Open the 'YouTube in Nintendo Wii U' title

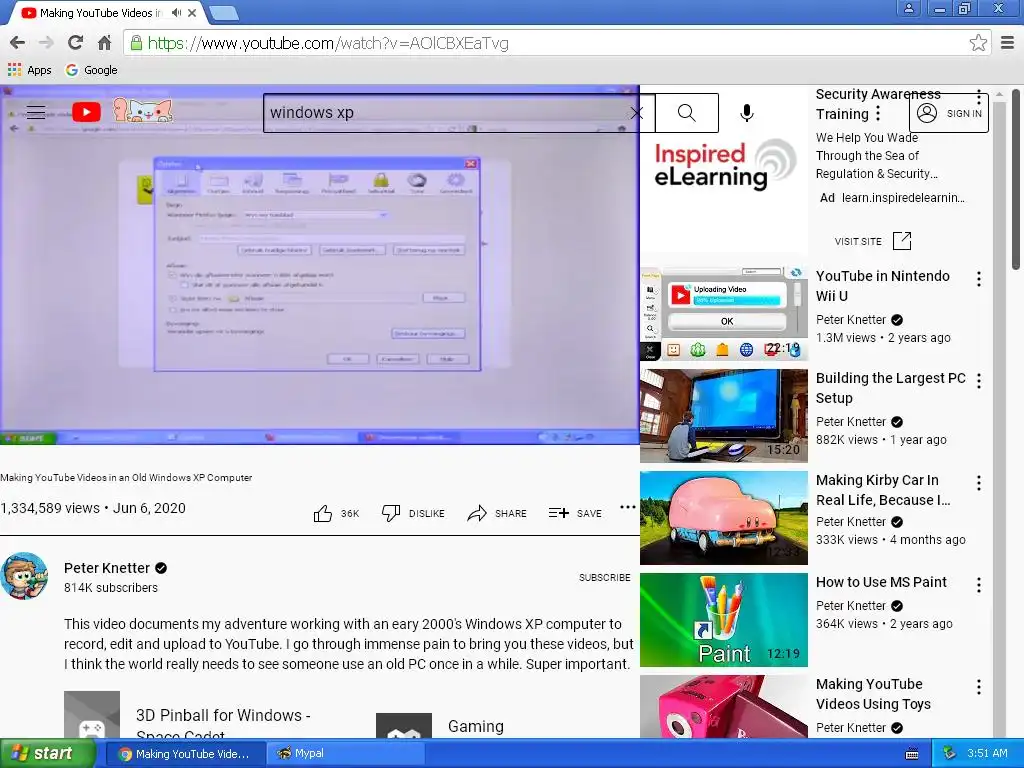pyautogui.click(x=882, y=286)
